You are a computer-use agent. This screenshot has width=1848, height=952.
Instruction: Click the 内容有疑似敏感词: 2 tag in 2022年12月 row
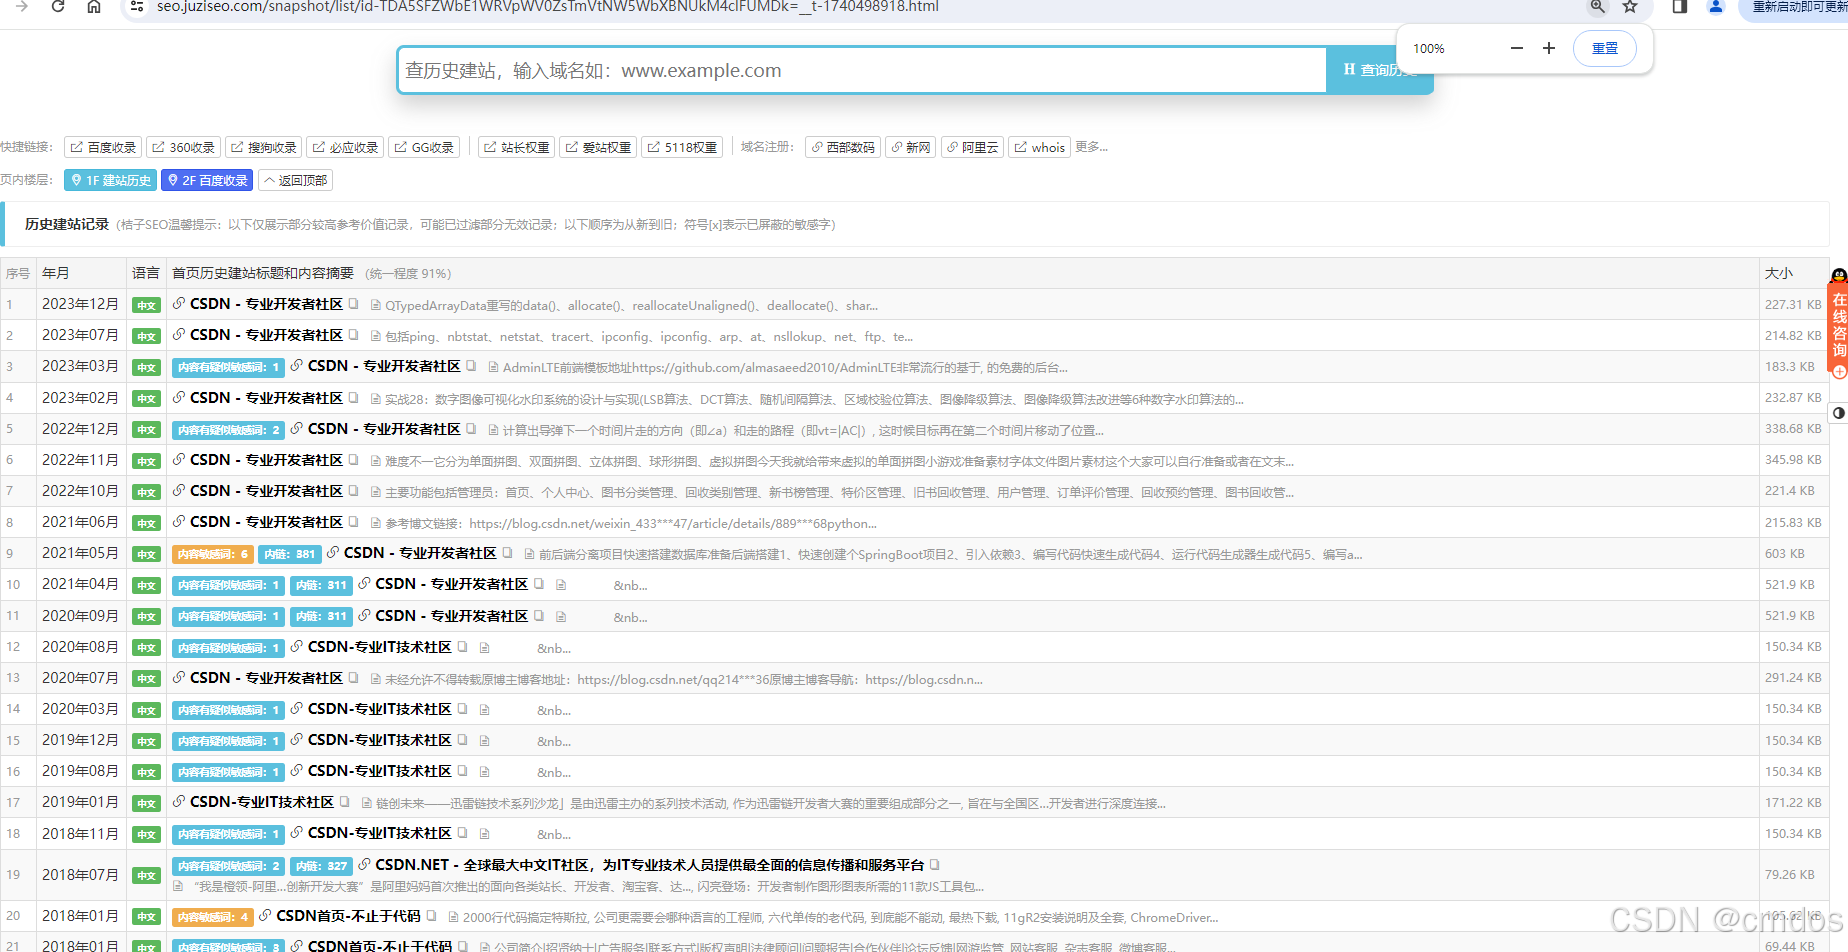click(229, 430)
